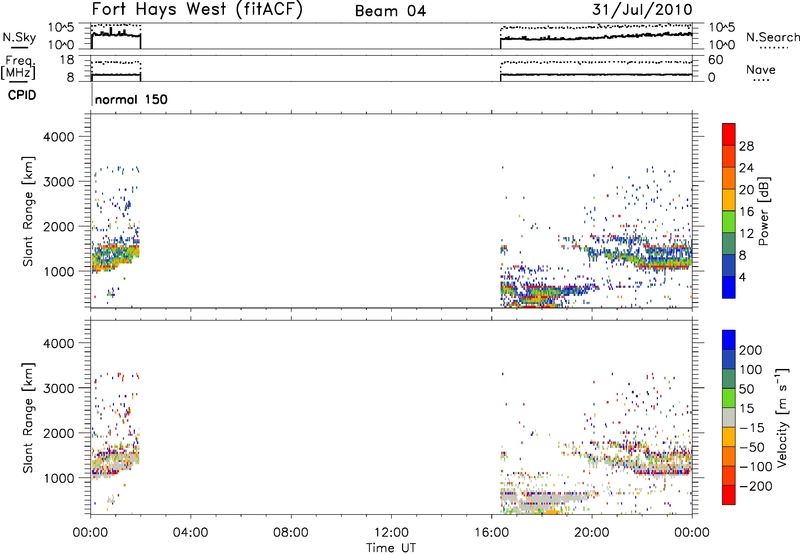
Task: Click the '24' label on Power color bar
Action: (746, 168)
